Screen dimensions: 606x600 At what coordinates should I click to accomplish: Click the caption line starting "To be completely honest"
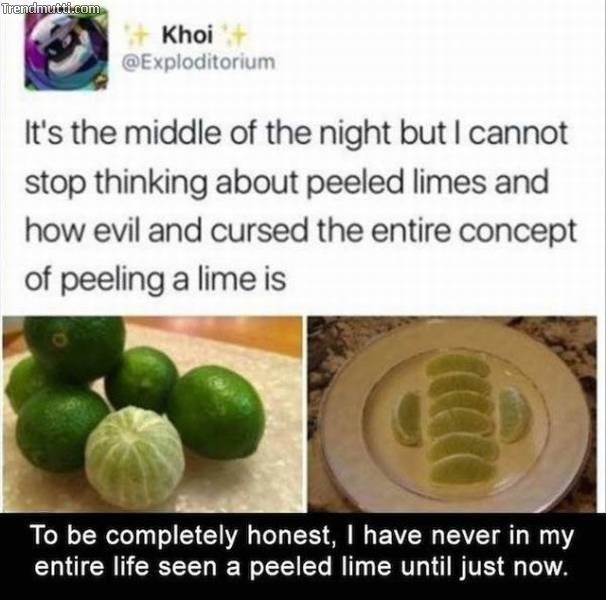302,537
